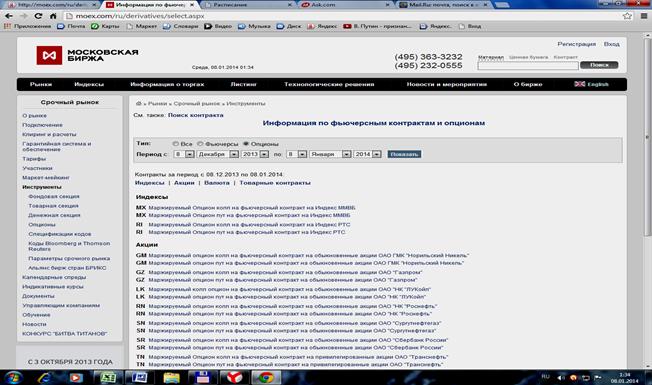Screen dimensions: 652x385
Task: Open the Индексы main menu
Action: (89, 84)
